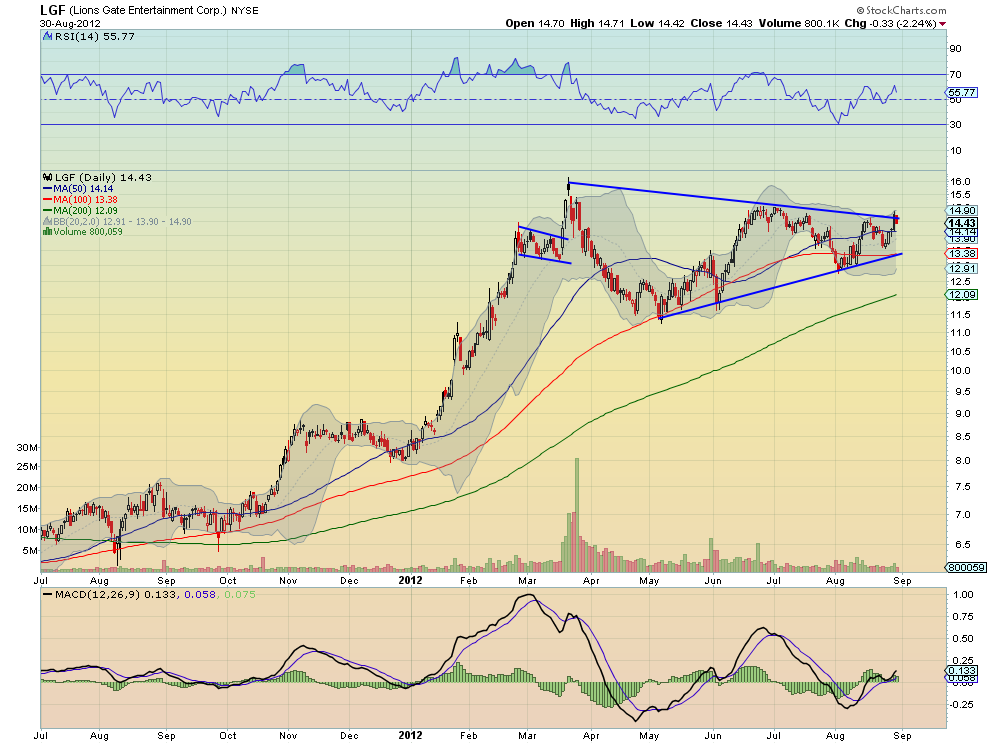The width and height of the screenshot is (990, 744).
Task: Click the blue MA(50) legend color dash
Action: click(48, 188)
